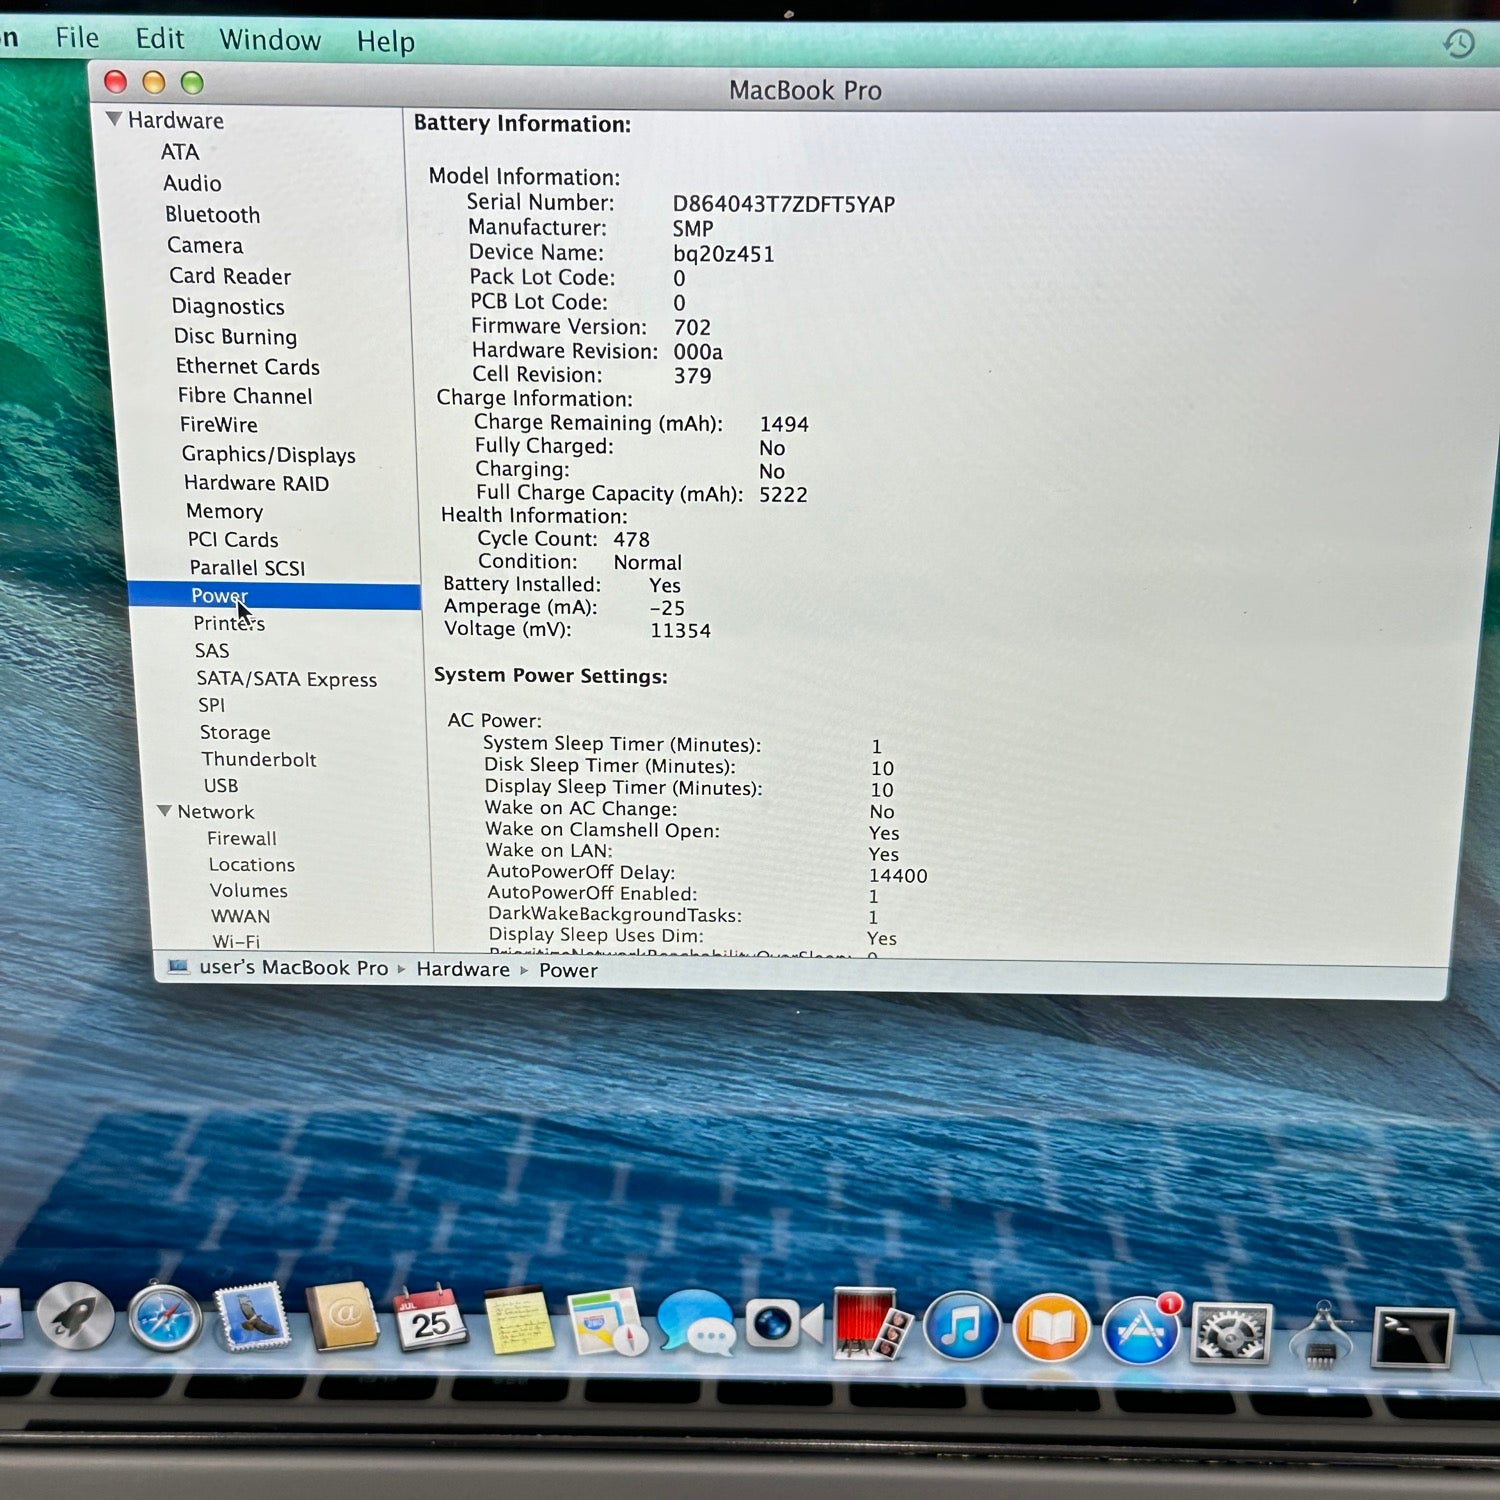
Task: Select Audio in the sidebar
Action: [x=192, y=183]
